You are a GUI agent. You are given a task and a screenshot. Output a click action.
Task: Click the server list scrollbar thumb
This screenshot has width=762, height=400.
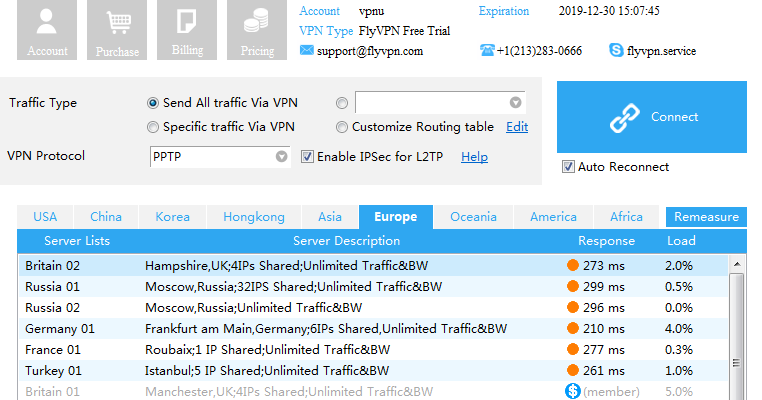(737, 336)
